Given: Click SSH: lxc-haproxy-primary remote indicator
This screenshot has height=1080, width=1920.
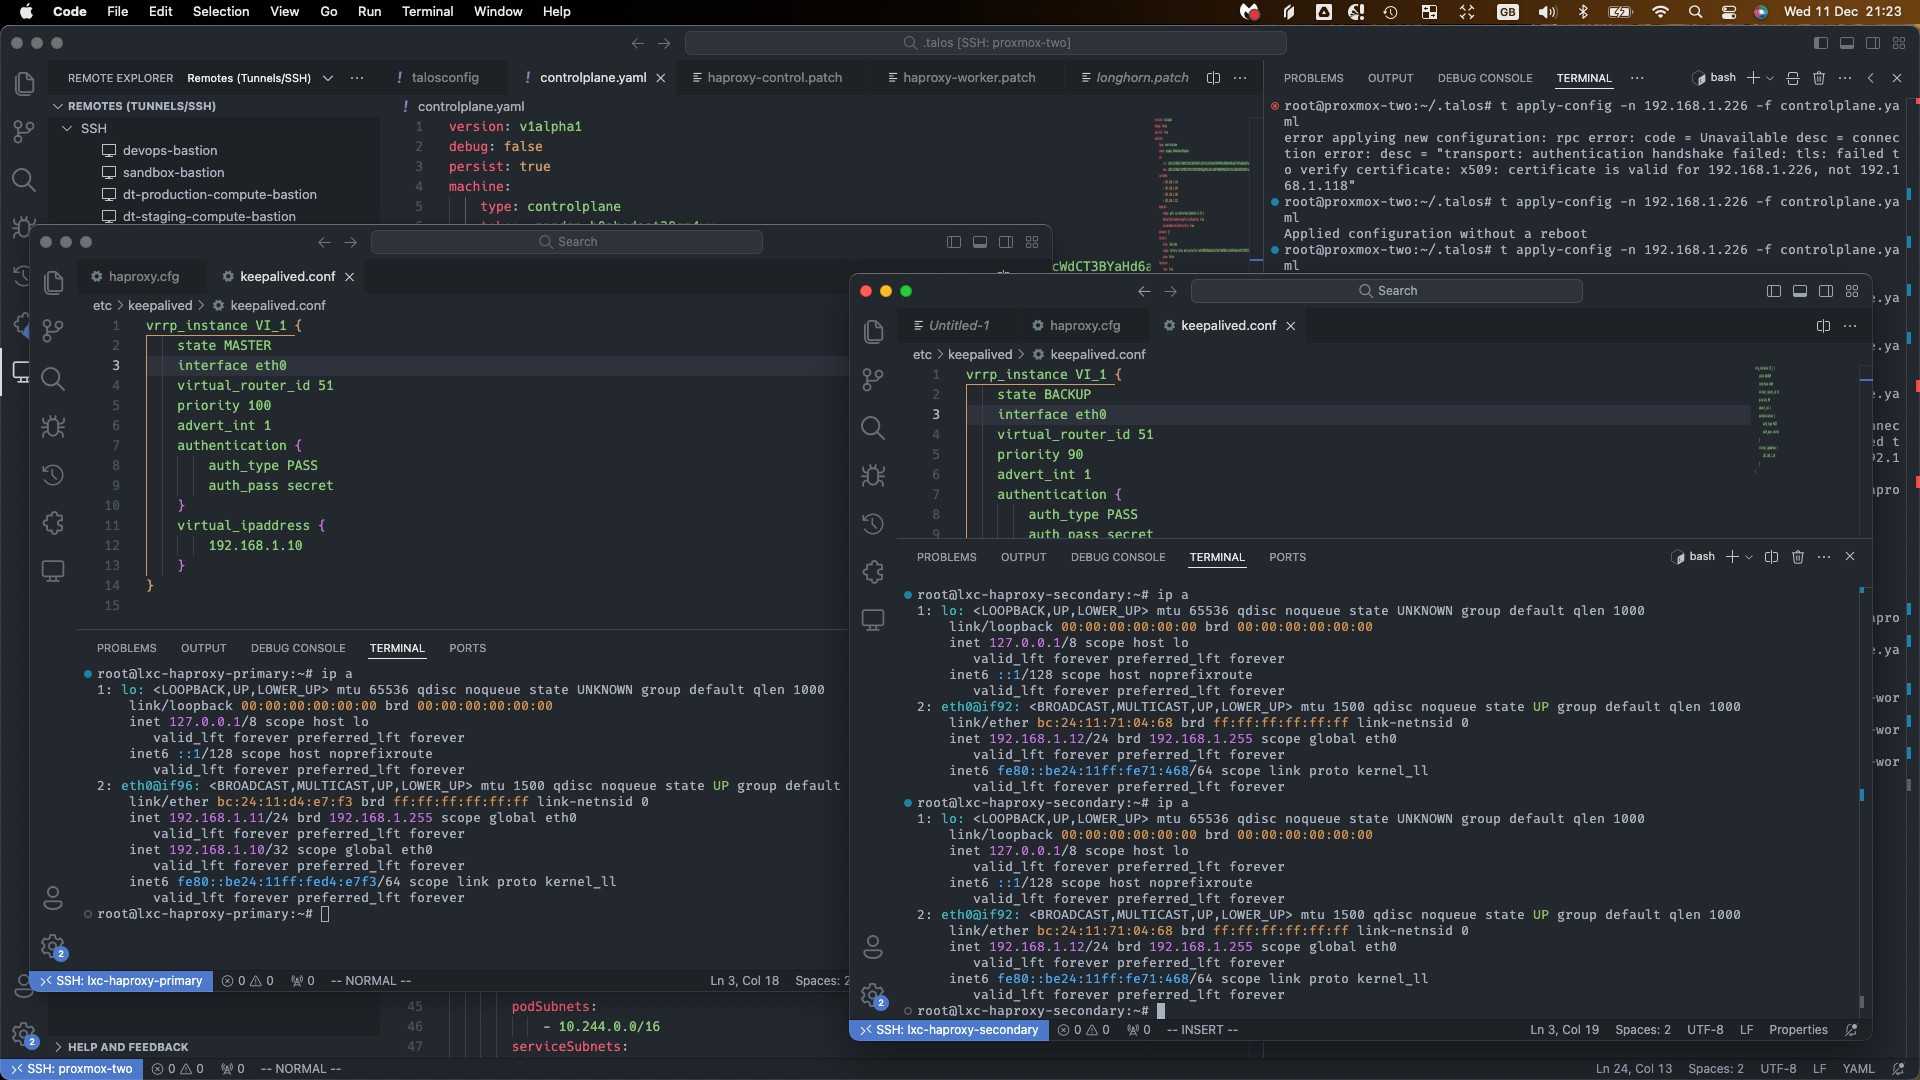Looking at the screenshot, I should click(121, 981).
